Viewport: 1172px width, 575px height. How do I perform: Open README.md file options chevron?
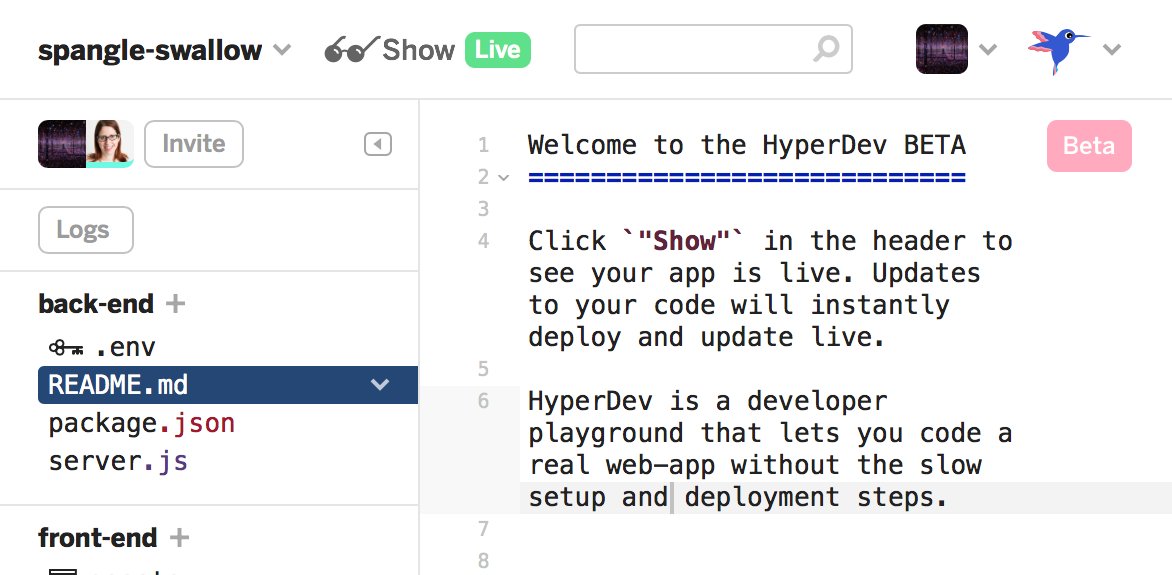point(380,385)
